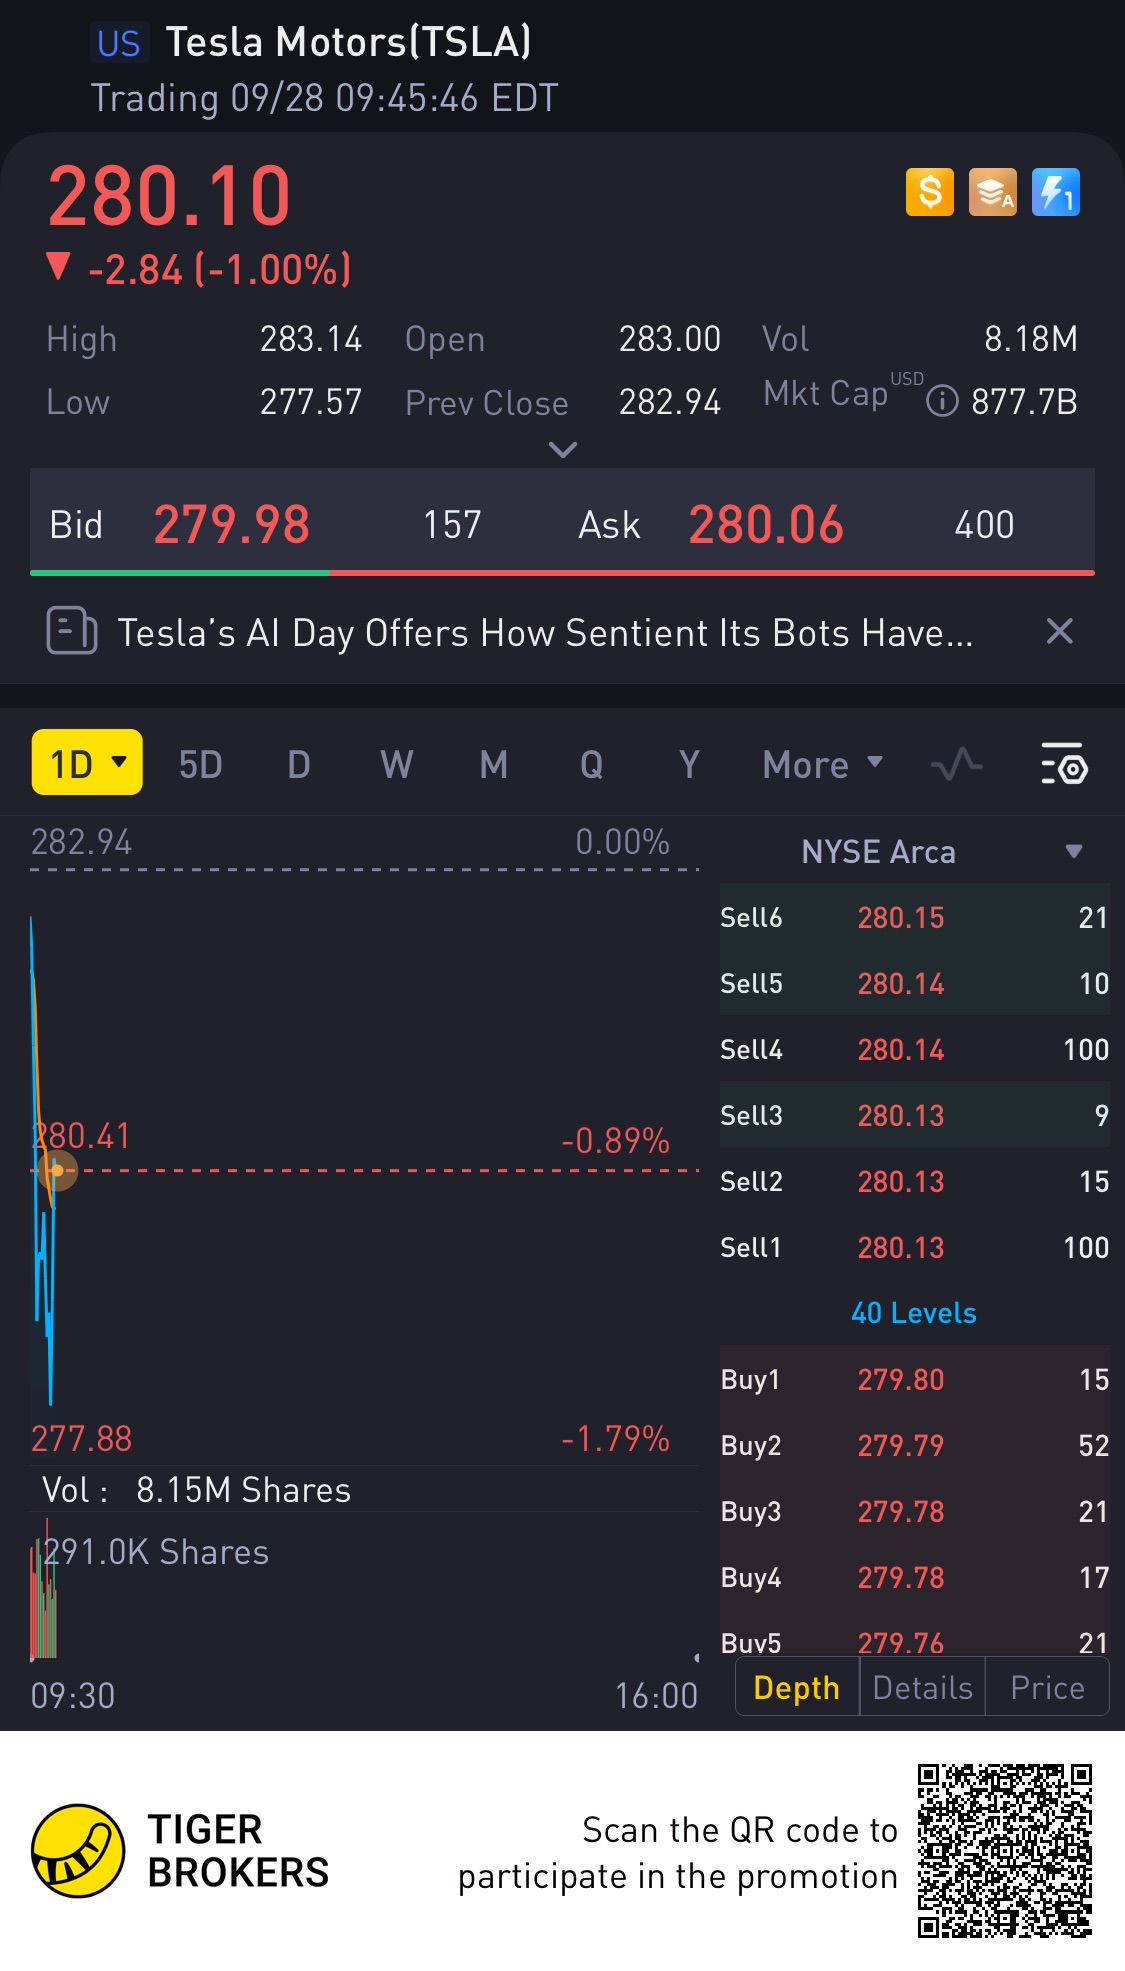Dismiss the Tesla AI Day news banner
Screen dimensions: 1125x1971
coord(1059,631)
